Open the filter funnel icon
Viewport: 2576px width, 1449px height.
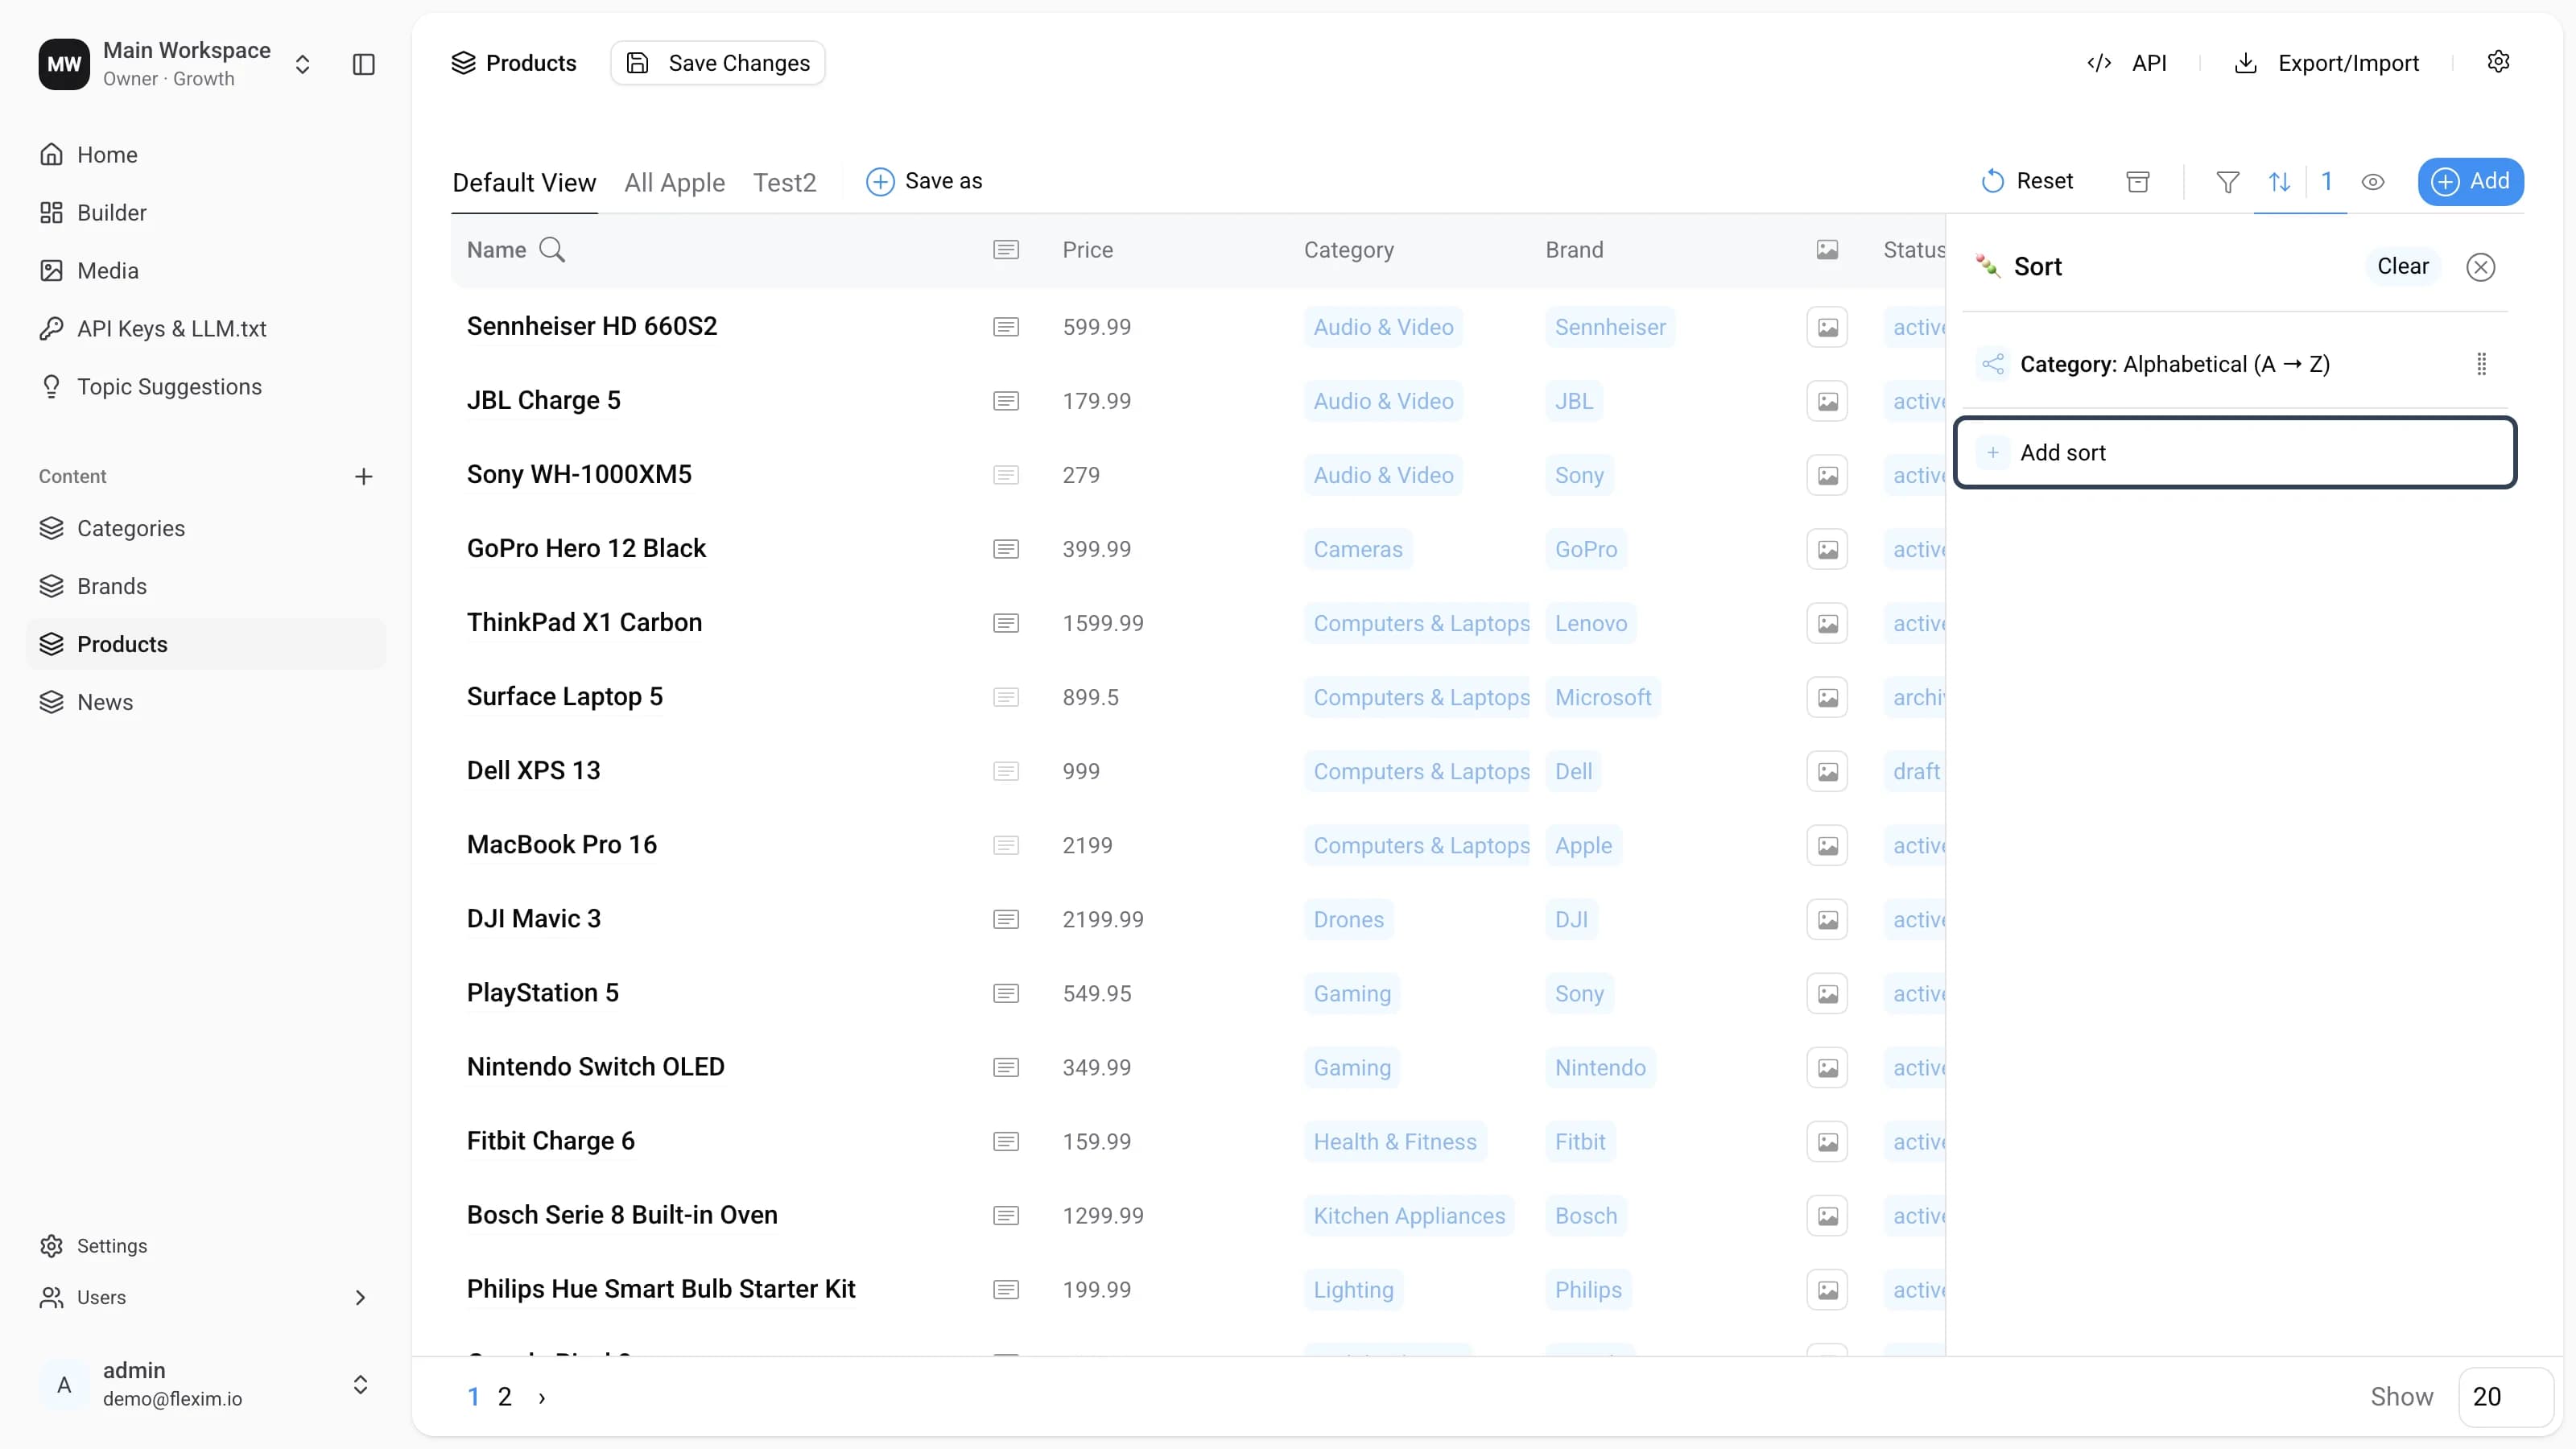pos(2228,182)
